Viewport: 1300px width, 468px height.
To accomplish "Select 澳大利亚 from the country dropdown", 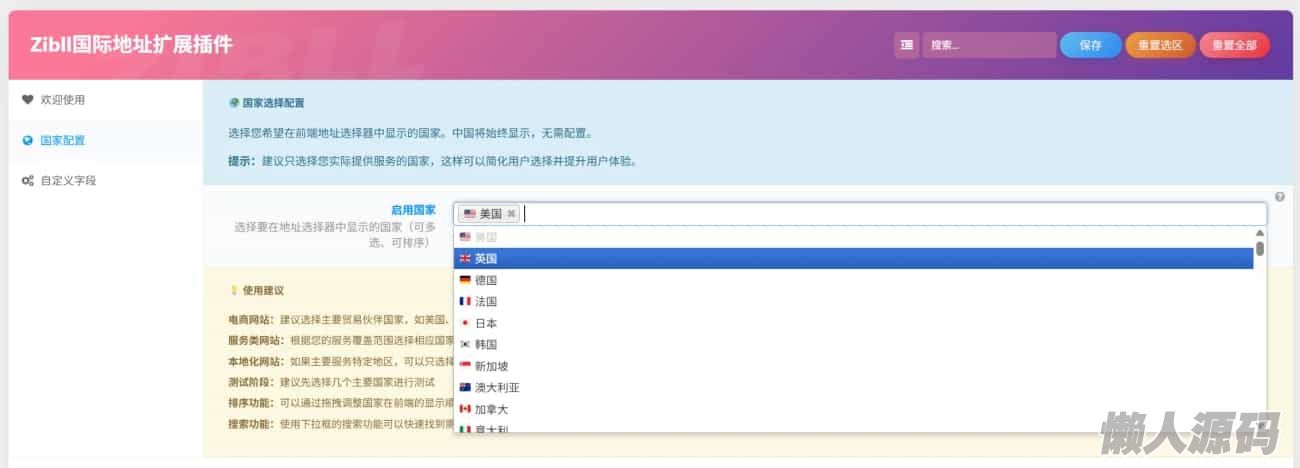I will point(853,387).
